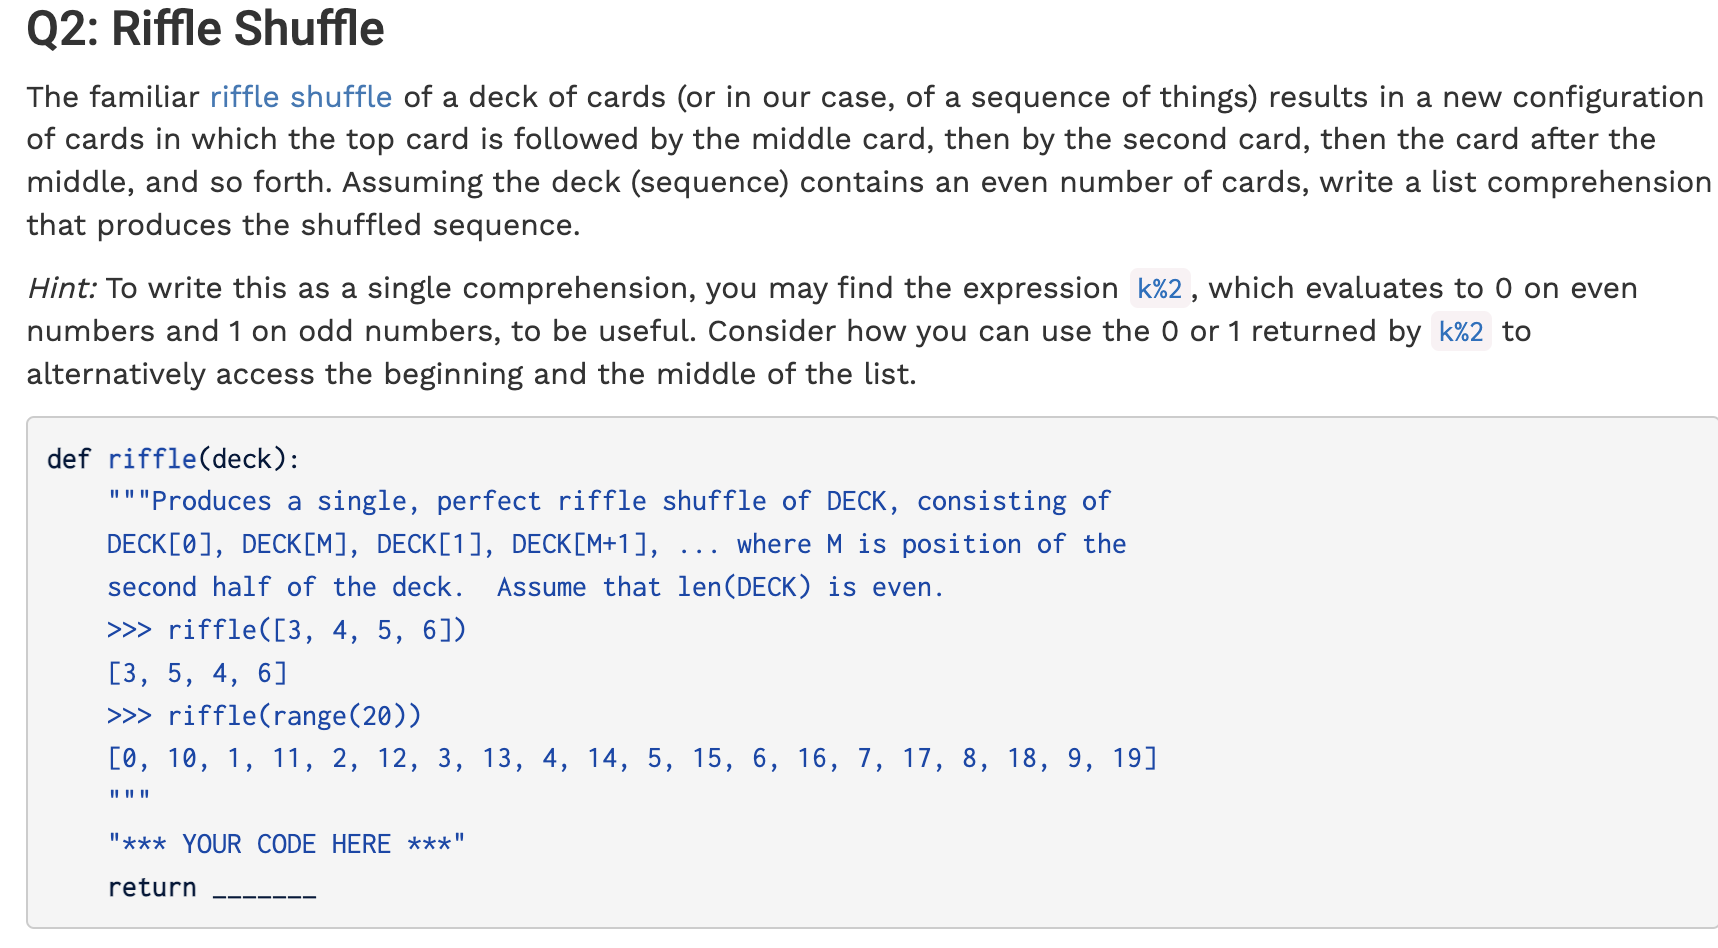Click docstring line starting with Produces
This screenshot has width=1718, height=948.
608,501
